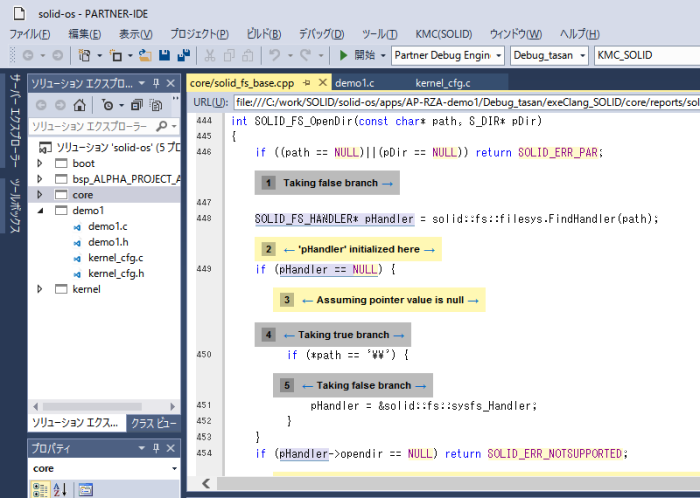700x498 pixels.
Task: Click the Open File folder icon
Action: click(x=146, y=55)
